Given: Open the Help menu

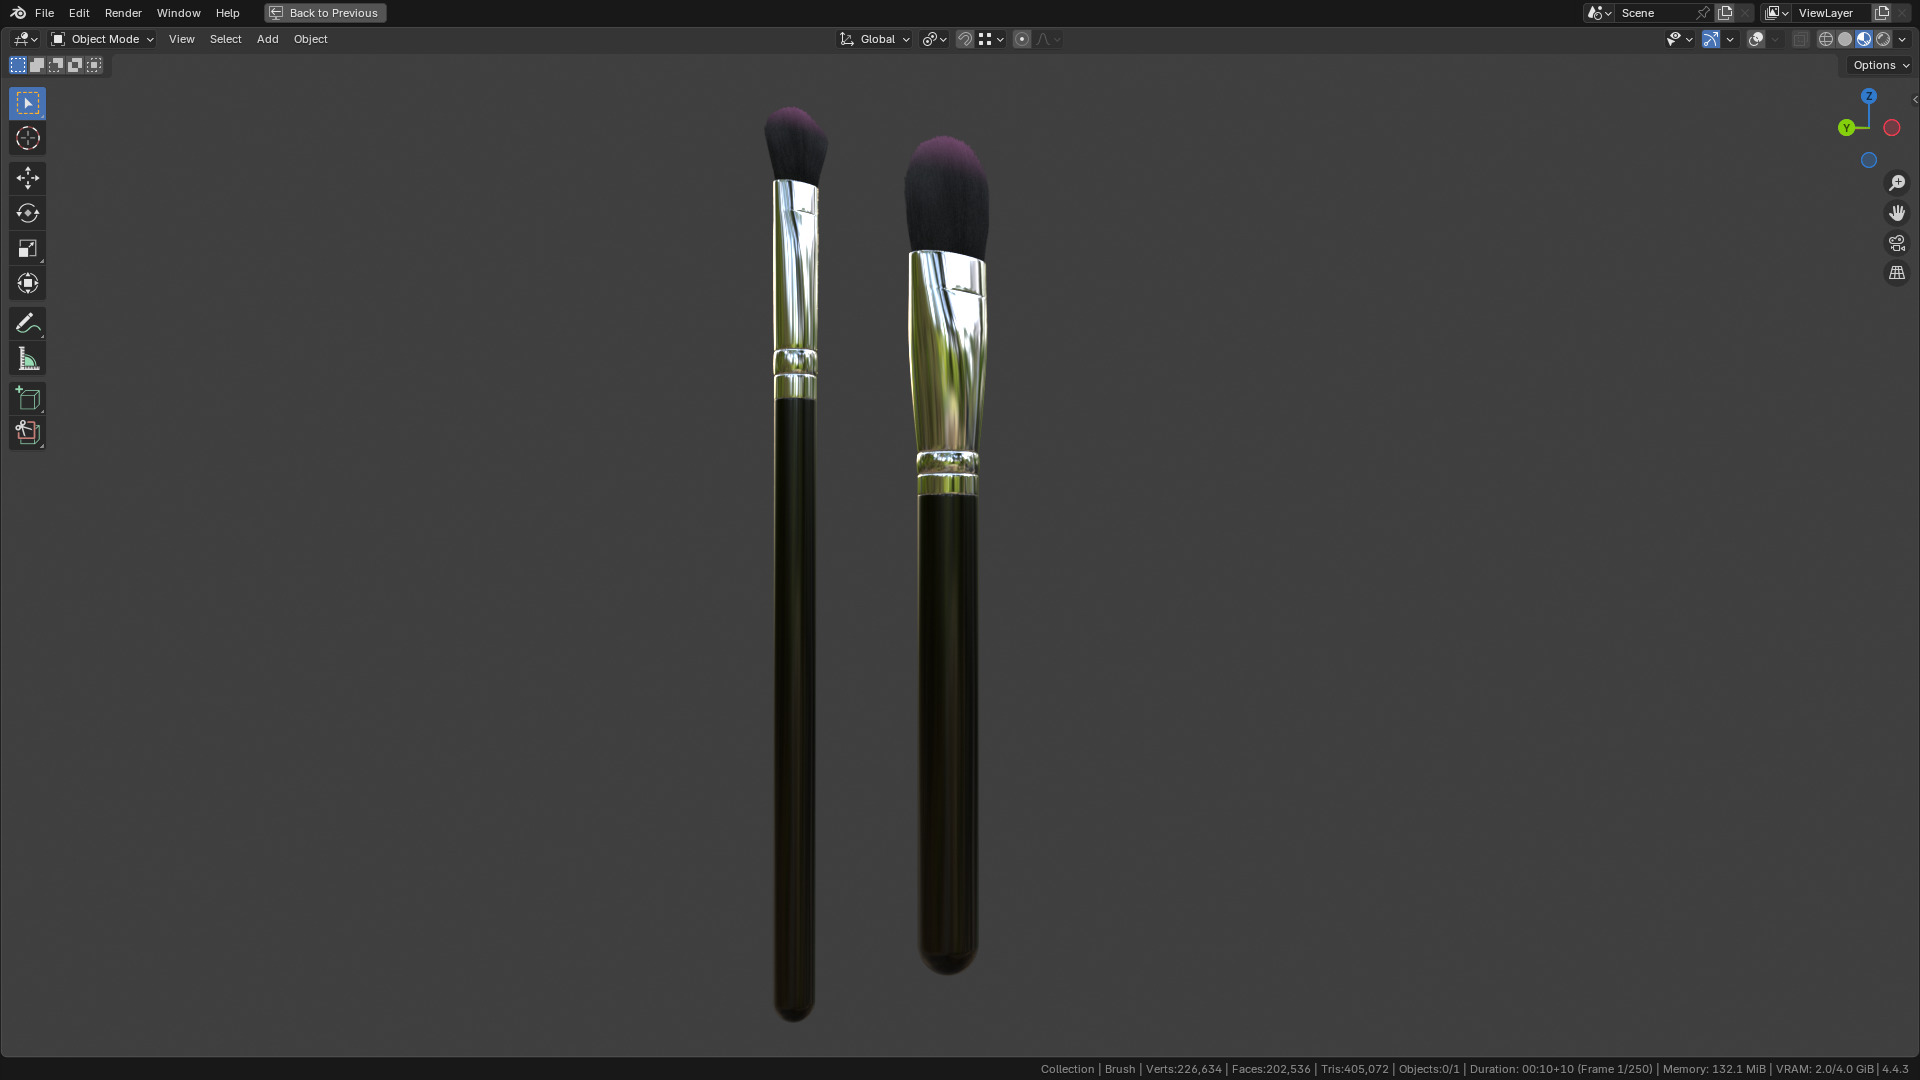Looking at the screenshot, I should 227,13.
